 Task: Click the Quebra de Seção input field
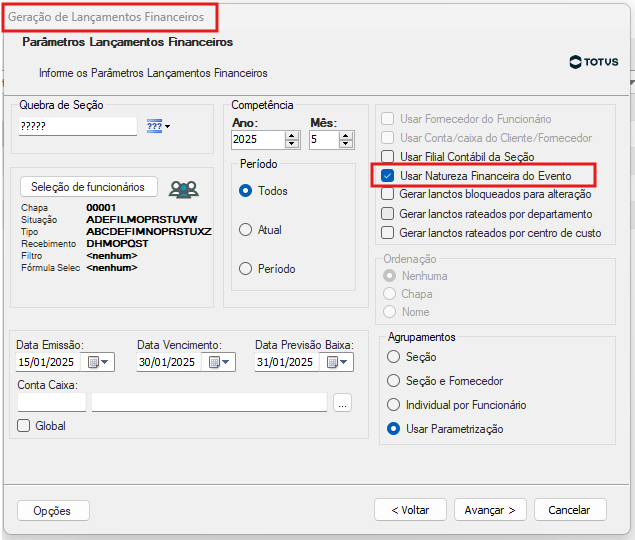77,127
